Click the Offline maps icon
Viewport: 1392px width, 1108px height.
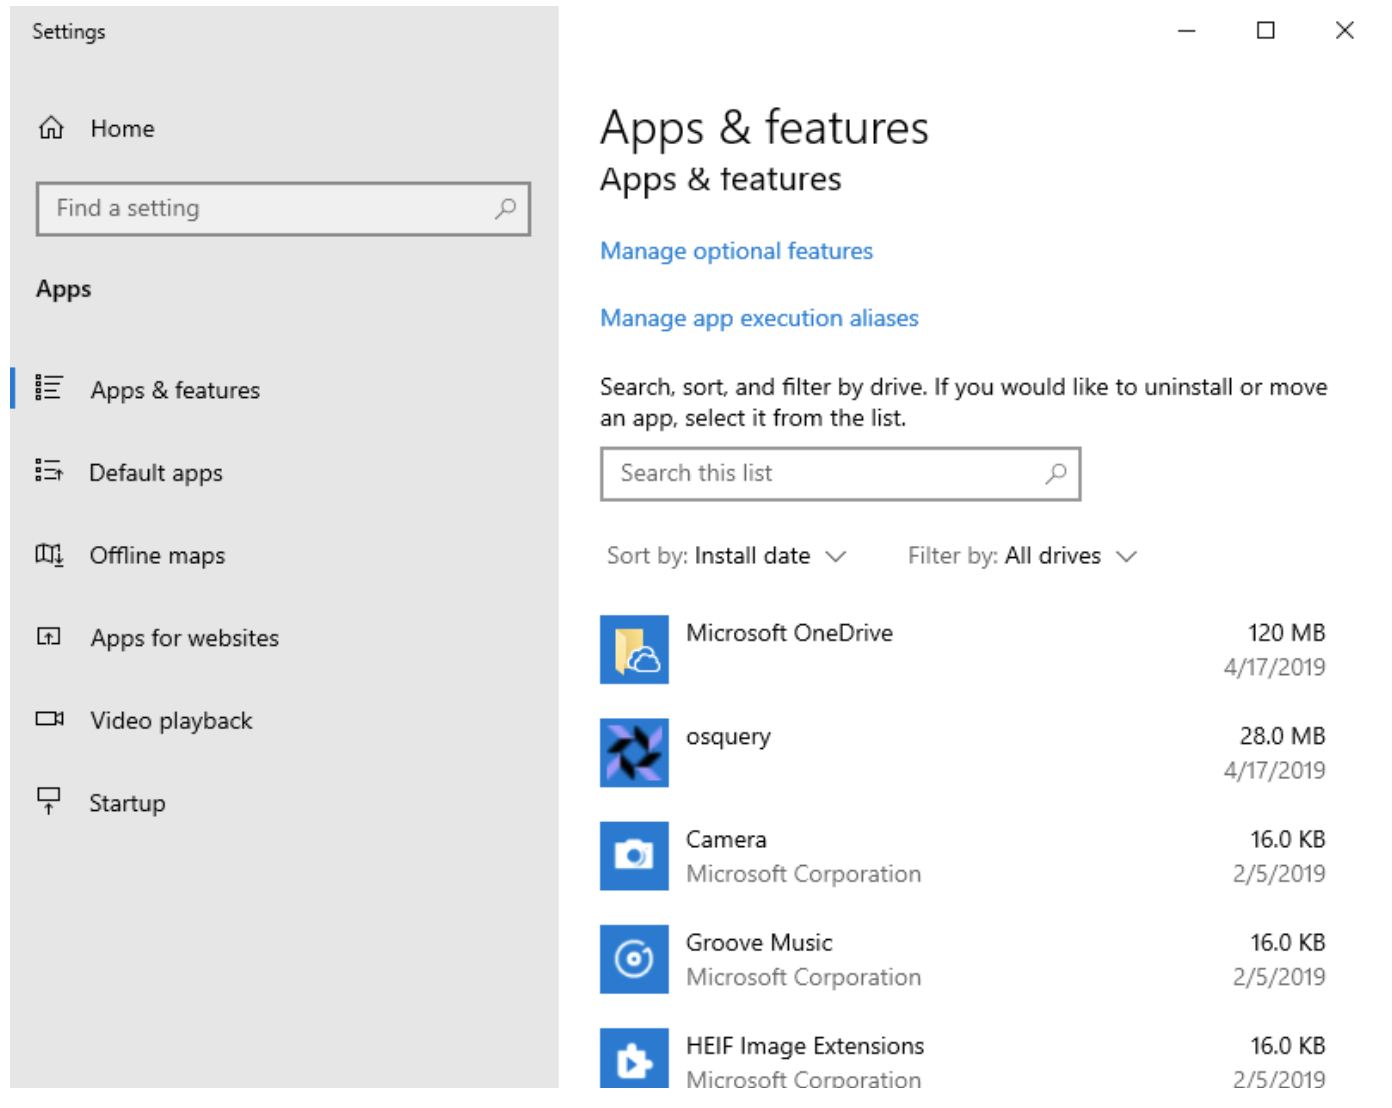49,554
